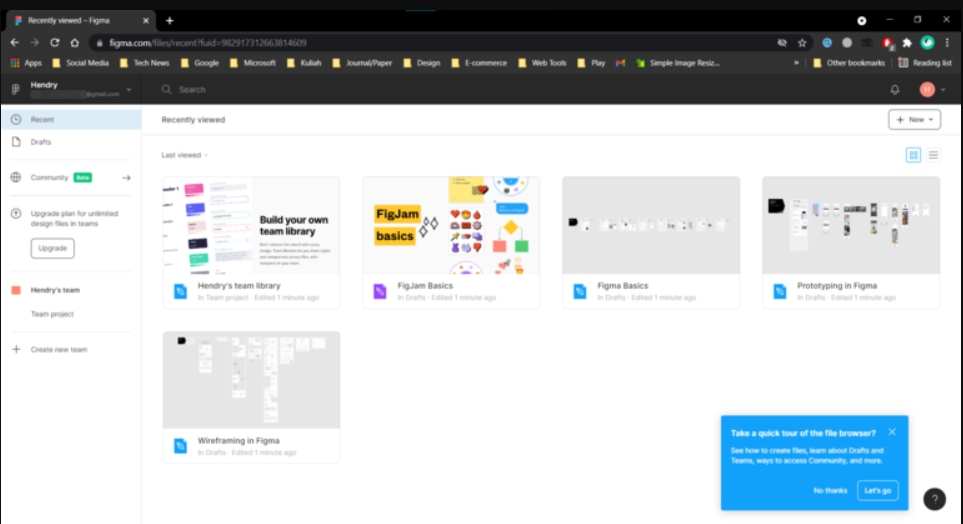Click the 'Prototyping in Figma' file title
Image resolution: width=963 pixels, height=524 pixels.
pos(837,286)
